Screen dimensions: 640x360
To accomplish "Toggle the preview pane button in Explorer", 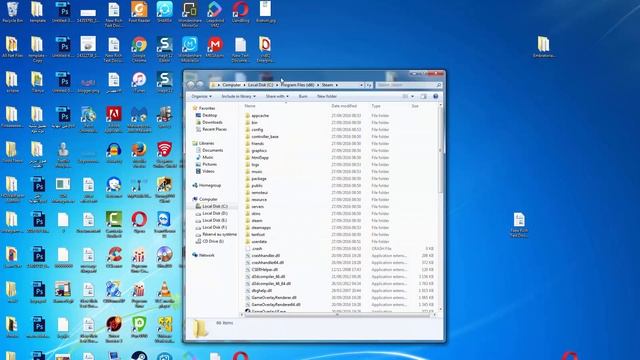I will click(423, 96).
